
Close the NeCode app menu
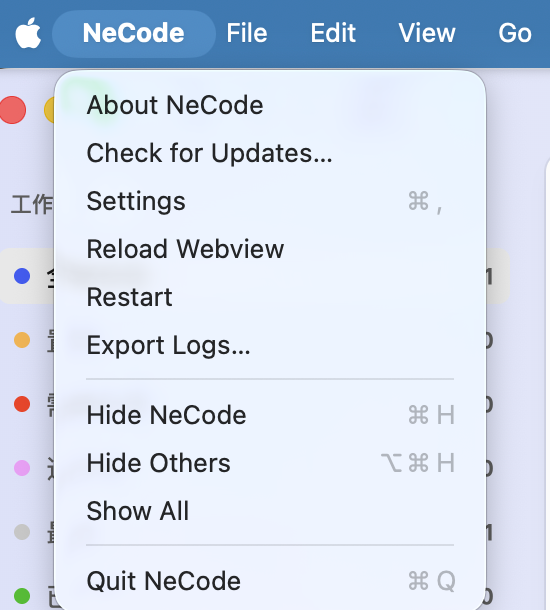point(133,33)
